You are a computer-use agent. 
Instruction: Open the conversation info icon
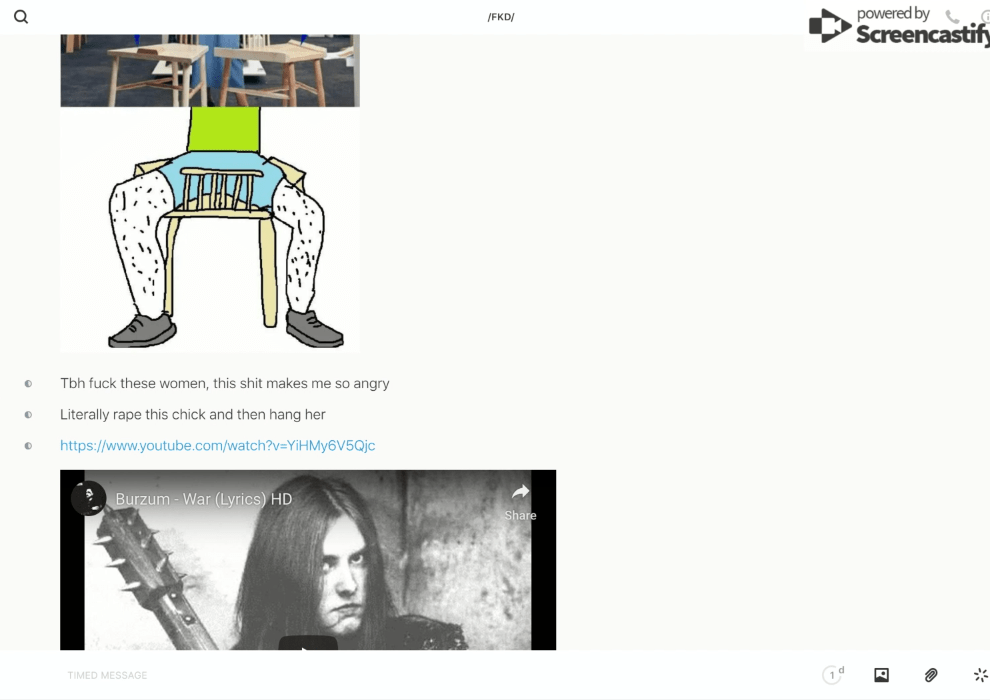point(985,17)
